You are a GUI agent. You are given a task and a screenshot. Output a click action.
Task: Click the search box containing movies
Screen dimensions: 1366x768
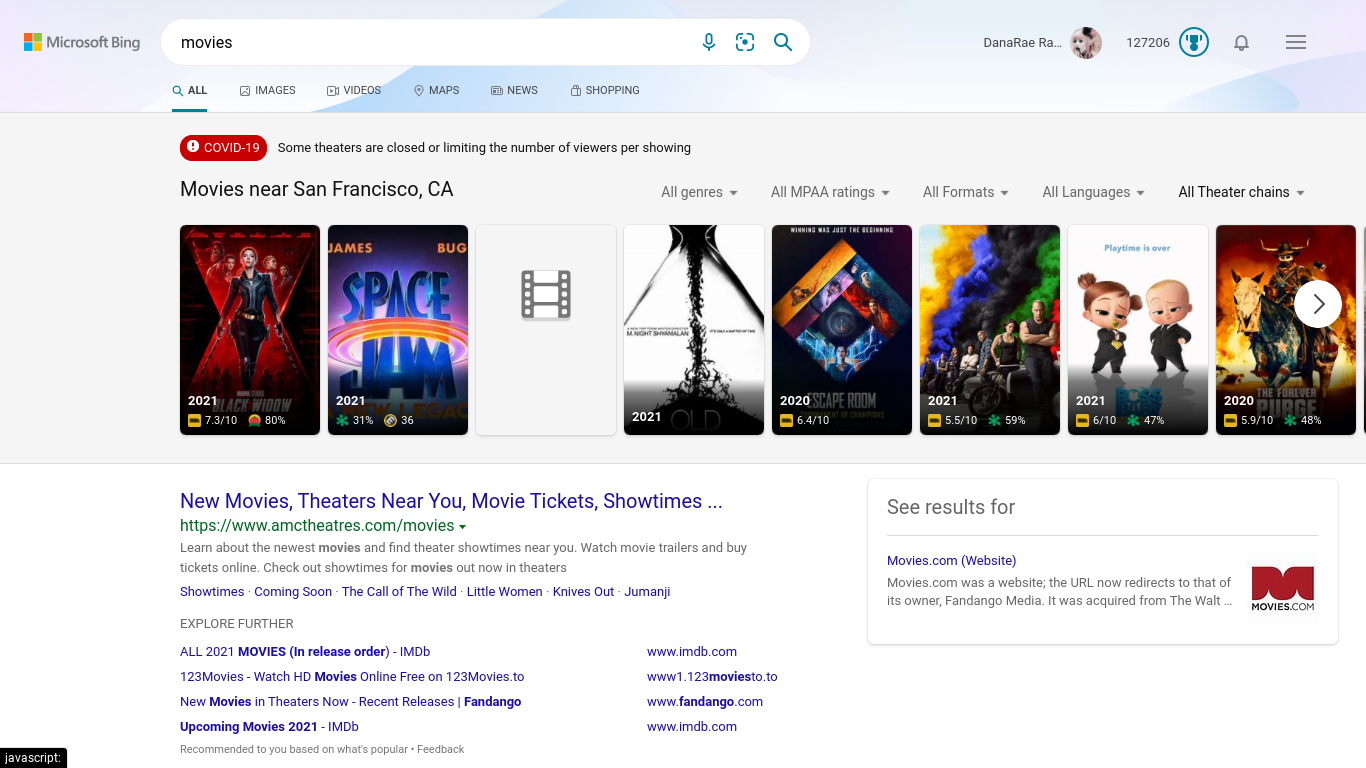[430, 42]
